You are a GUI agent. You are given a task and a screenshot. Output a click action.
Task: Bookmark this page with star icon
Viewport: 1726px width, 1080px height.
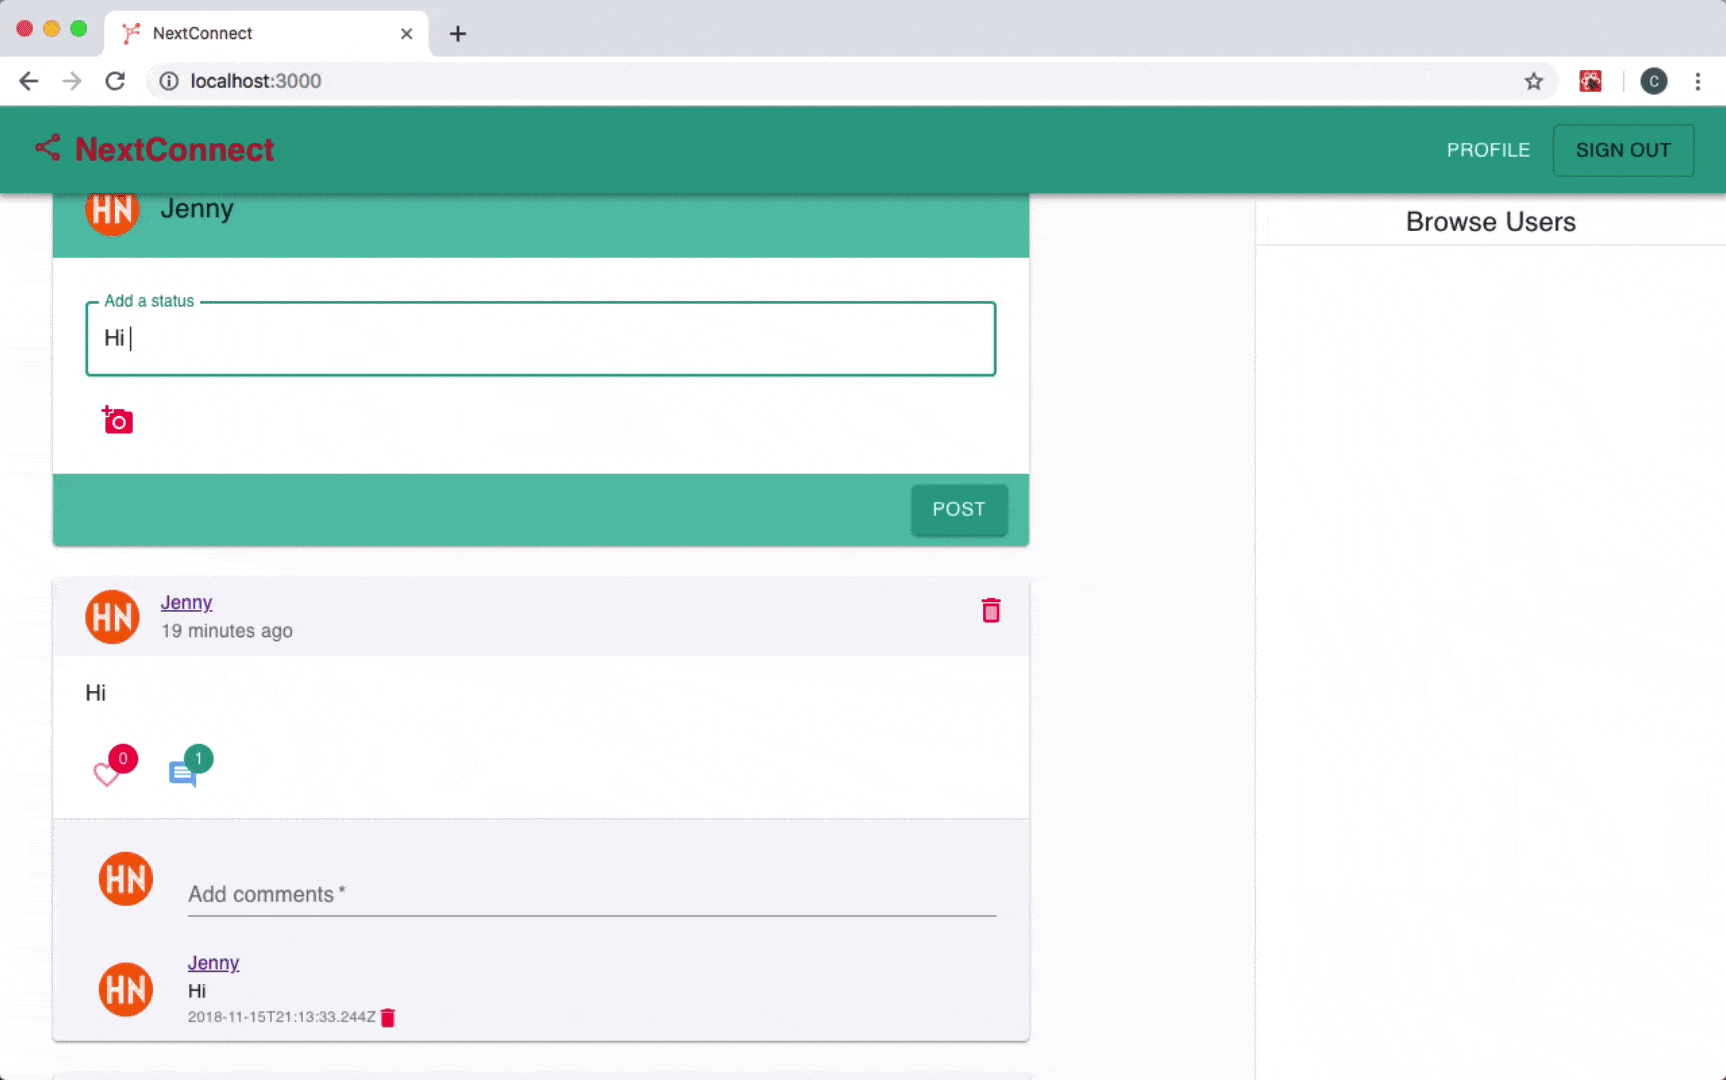tap(1533, 81)
